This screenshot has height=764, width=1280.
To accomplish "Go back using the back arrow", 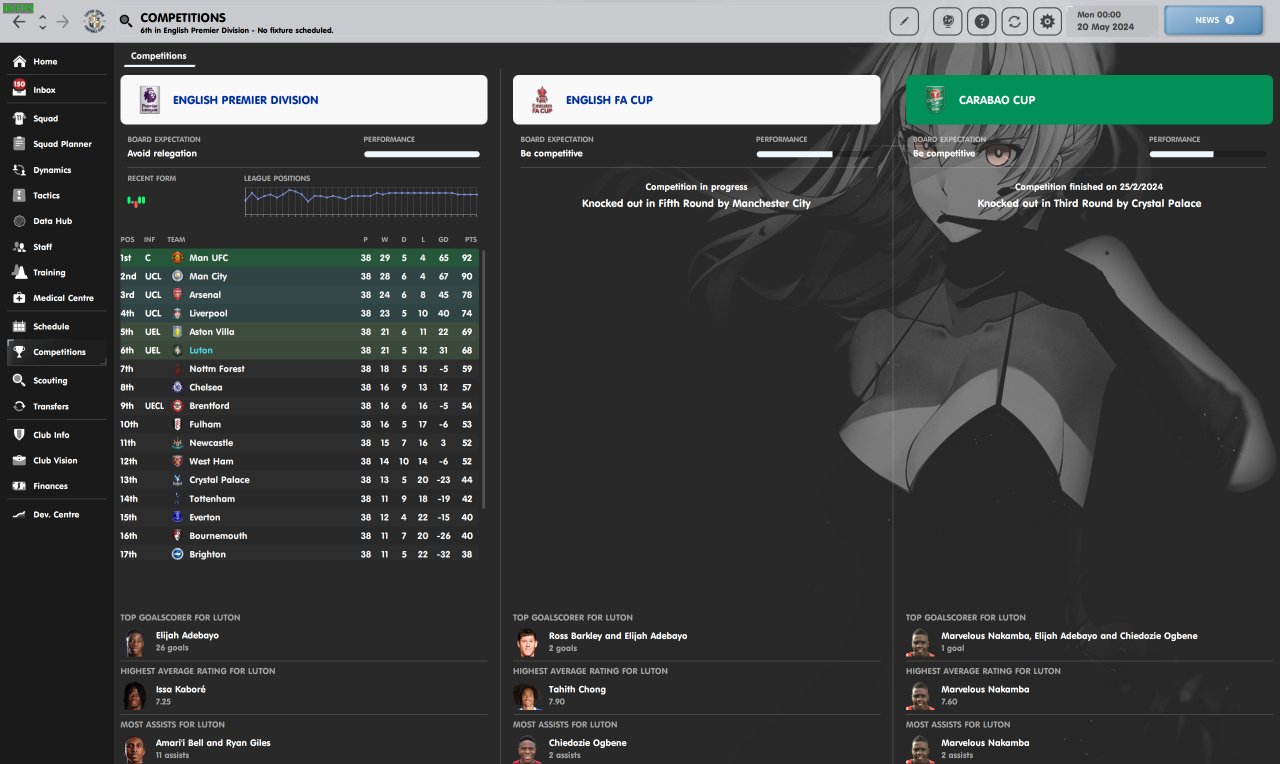I will pyautogui.click(x=19, y=21).
